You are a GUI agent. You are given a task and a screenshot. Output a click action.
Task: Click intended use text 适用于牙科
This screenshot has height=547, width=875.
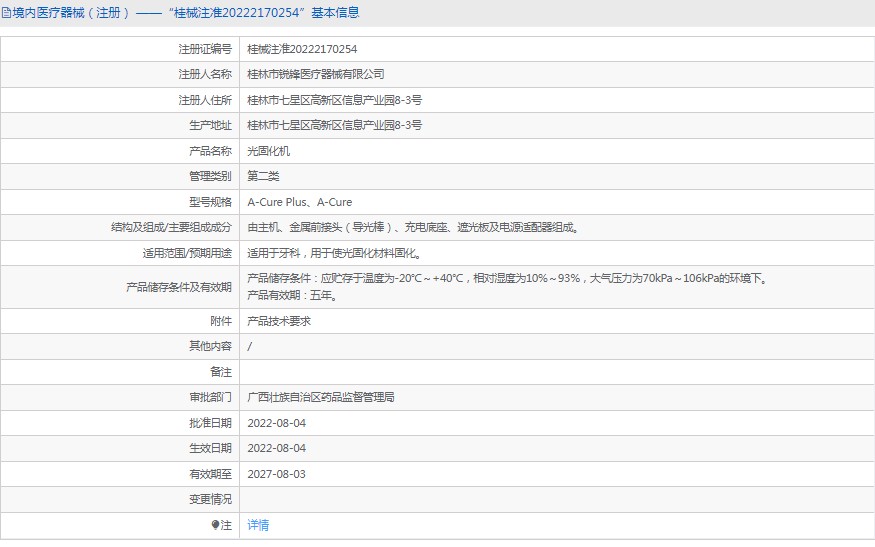[334, 253]
